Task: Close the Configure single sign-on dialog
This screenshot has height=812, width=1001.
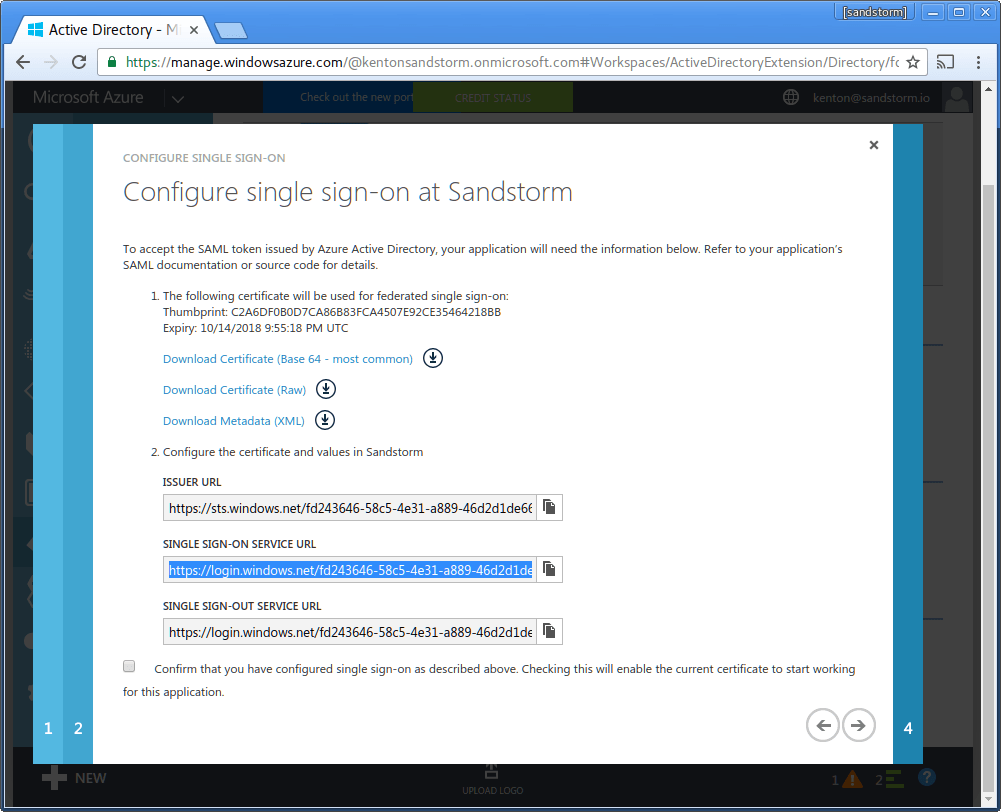Action: tap(874, 145)
